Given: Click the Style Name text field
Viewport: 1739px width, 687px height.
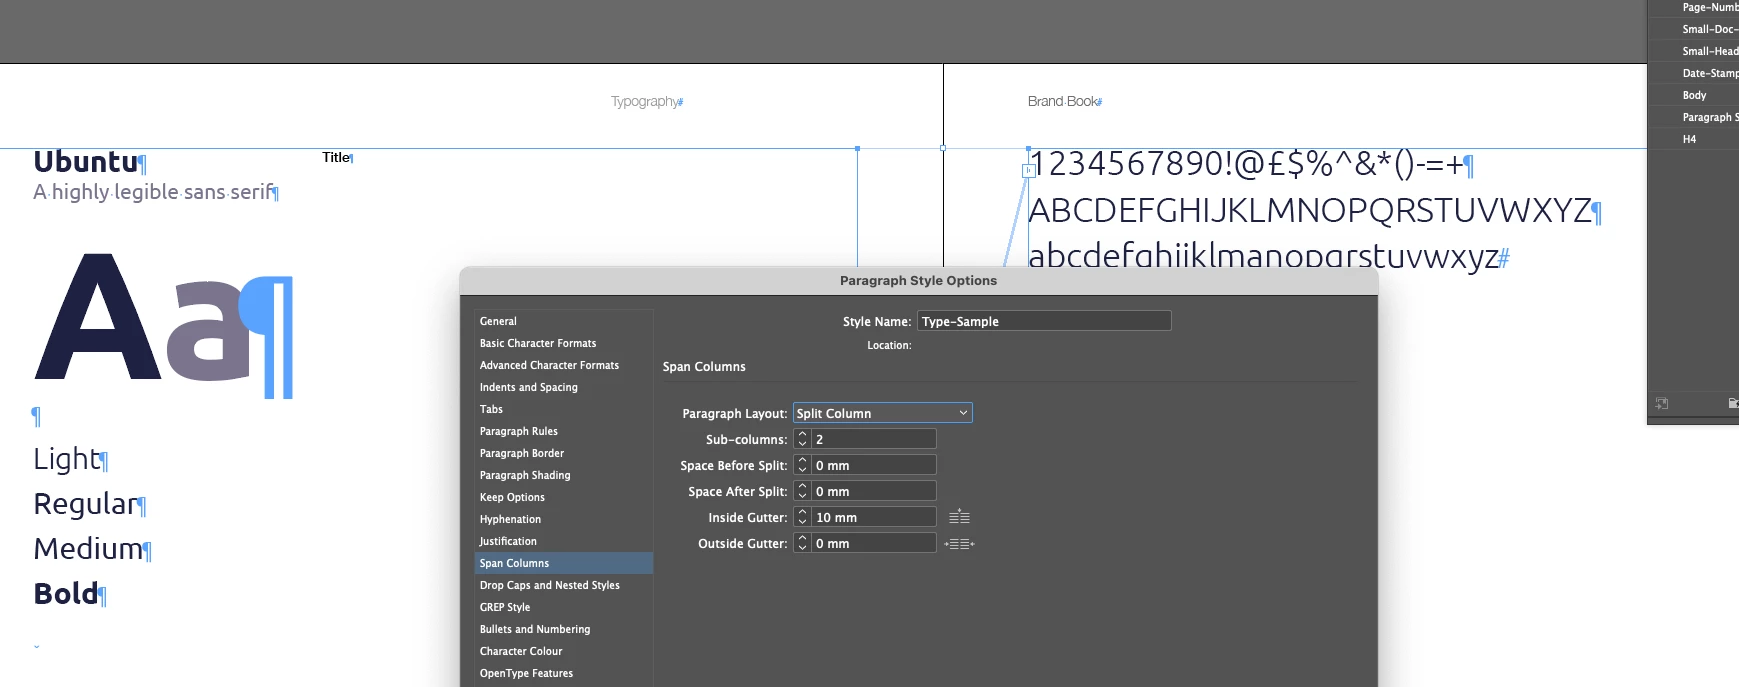Looking at the screenshot, I should (1044, 321).
